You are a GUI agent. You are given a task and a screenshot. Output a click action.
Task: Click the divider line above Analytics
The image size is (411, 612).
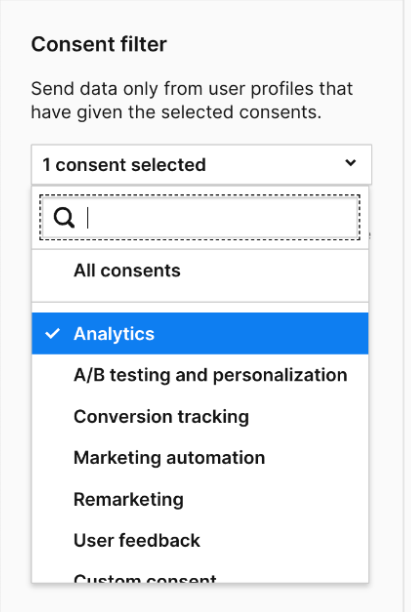tap(200, 302)
